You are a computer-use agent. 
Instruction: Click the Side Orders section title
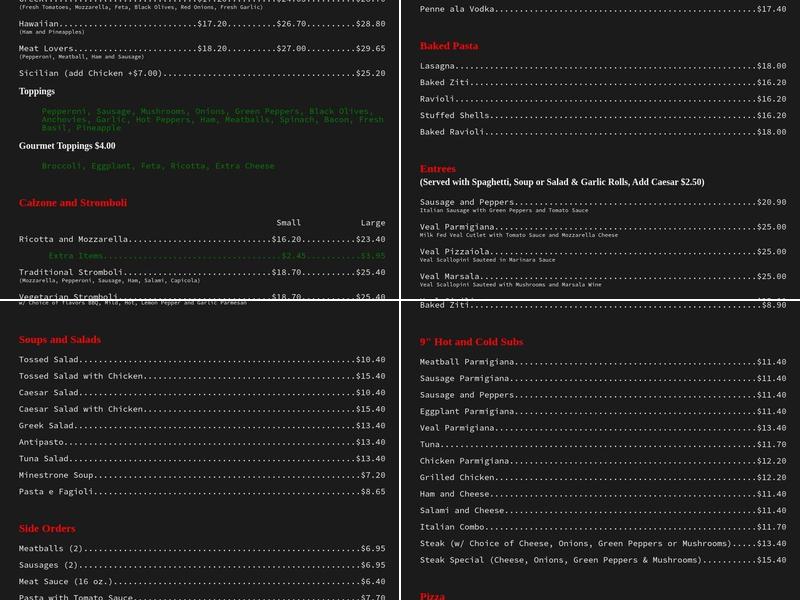[x=47, y=529]
